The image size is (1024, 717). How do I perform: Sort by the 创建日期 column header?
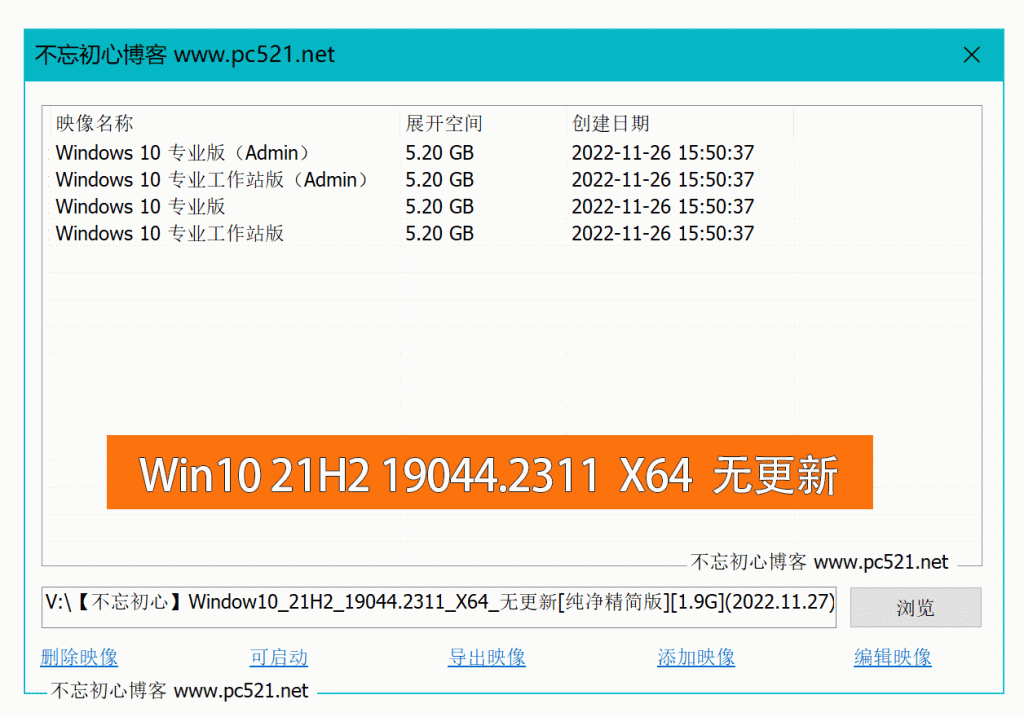point(610,124)
